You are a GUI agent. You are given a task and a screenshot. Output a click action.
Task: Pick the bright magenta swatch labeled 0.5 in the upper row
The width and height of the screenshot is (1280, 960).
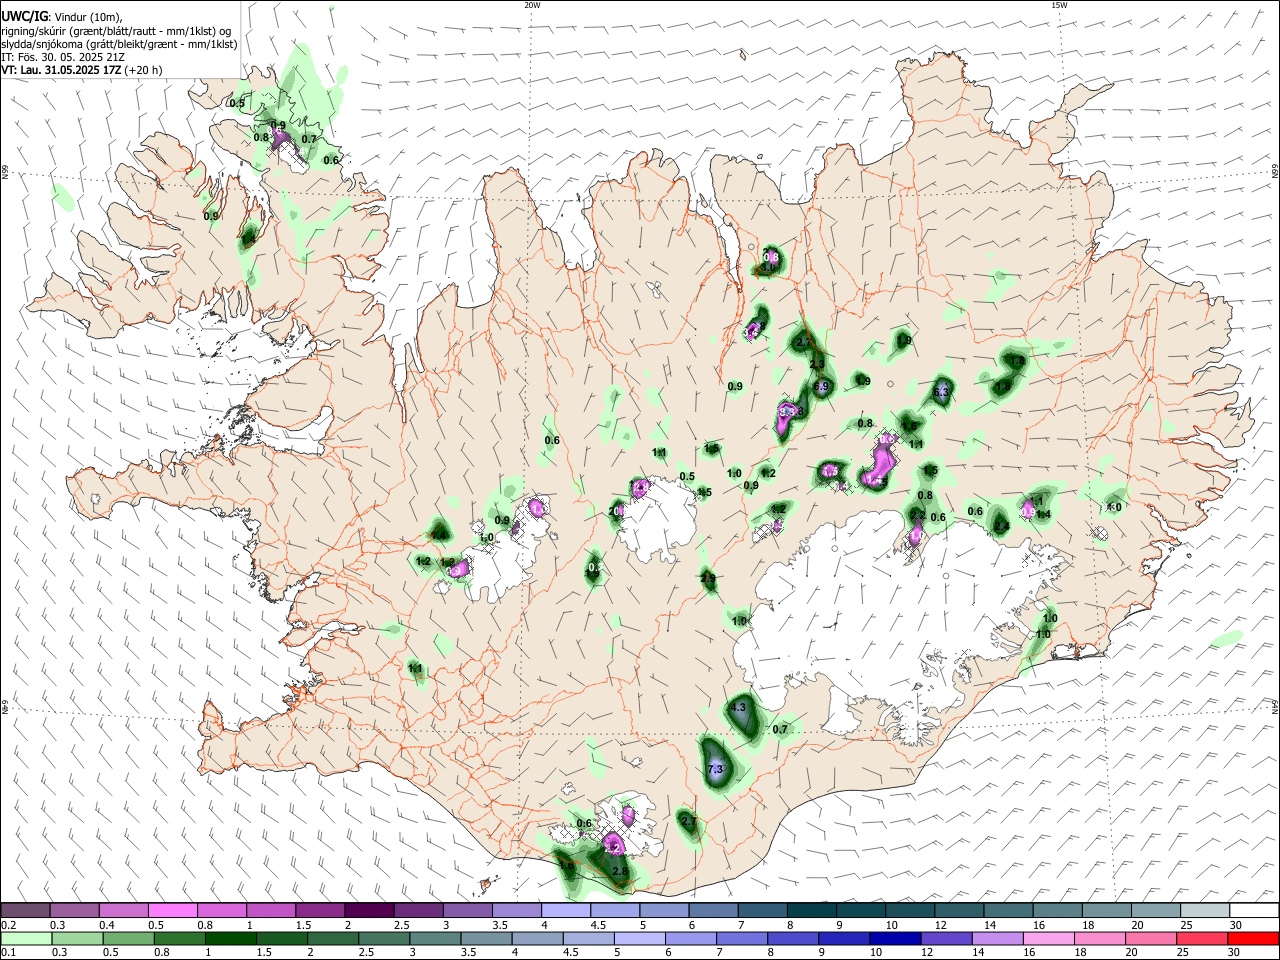point(172,911)
